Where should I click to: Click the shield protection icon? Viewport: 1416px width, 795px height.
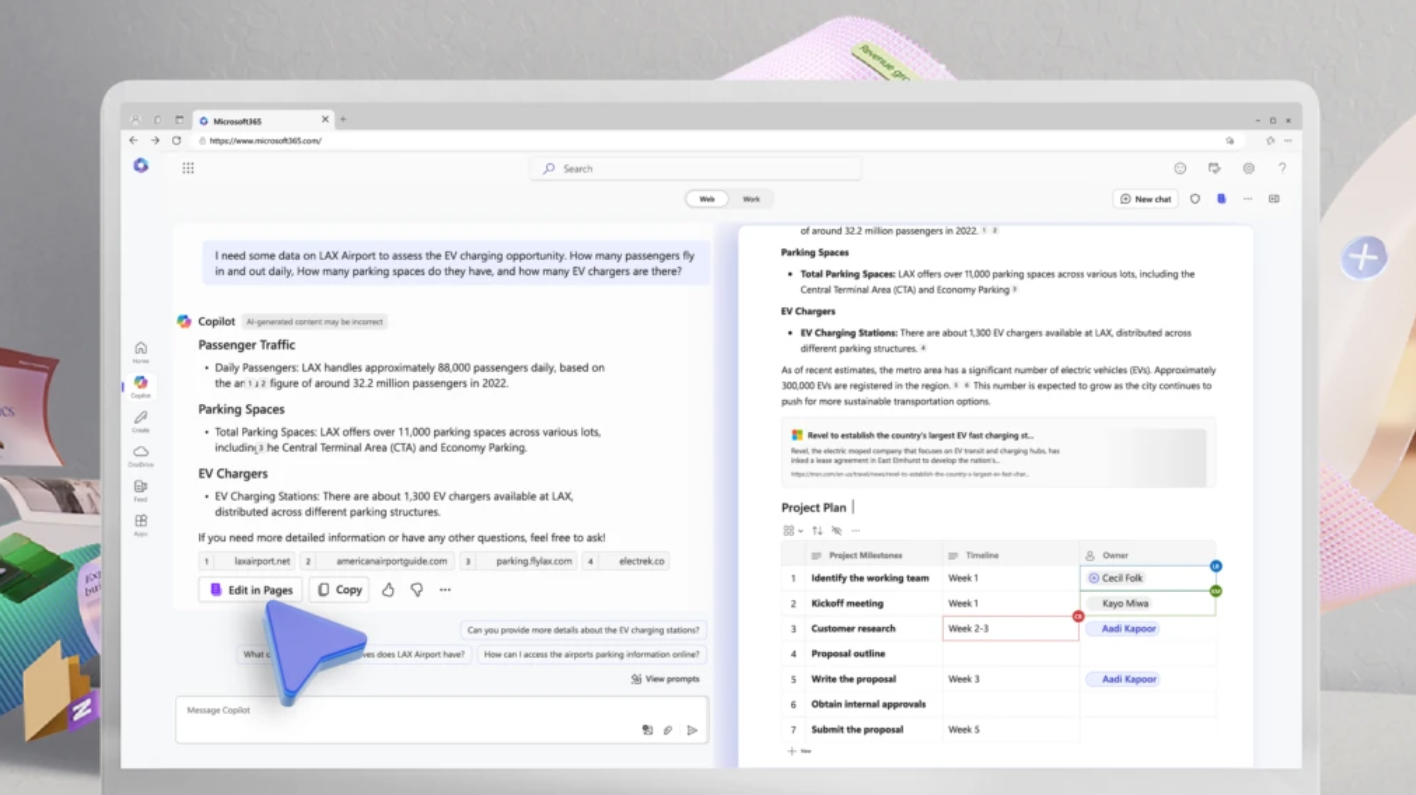(1195, 199)
